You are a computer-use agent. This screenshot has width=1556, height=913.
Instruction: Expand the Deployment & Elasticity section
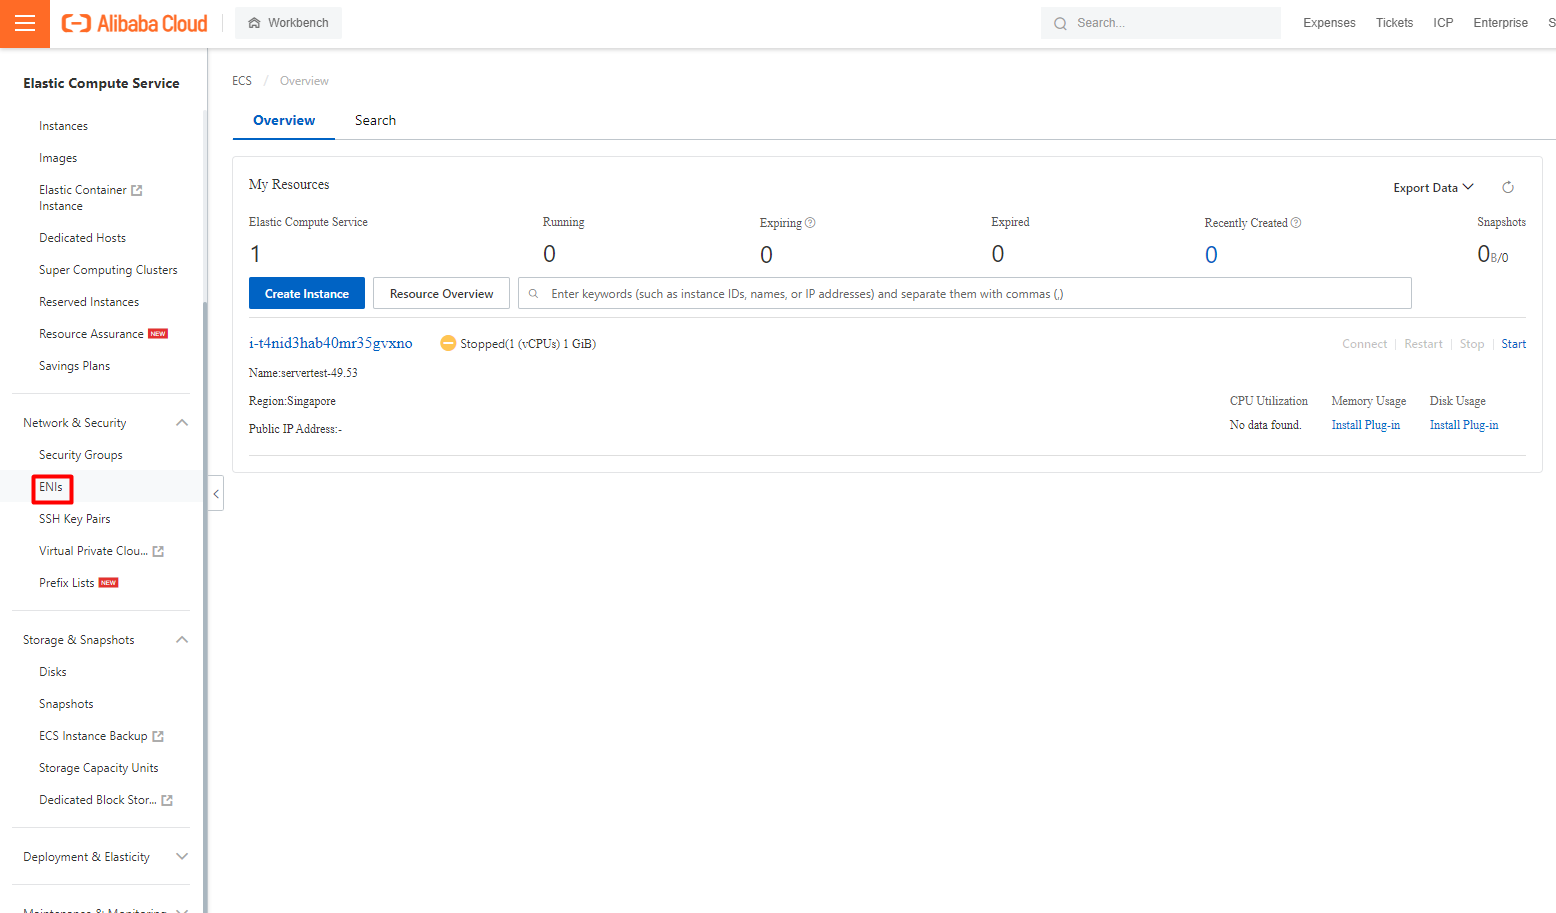pos(182,857)
